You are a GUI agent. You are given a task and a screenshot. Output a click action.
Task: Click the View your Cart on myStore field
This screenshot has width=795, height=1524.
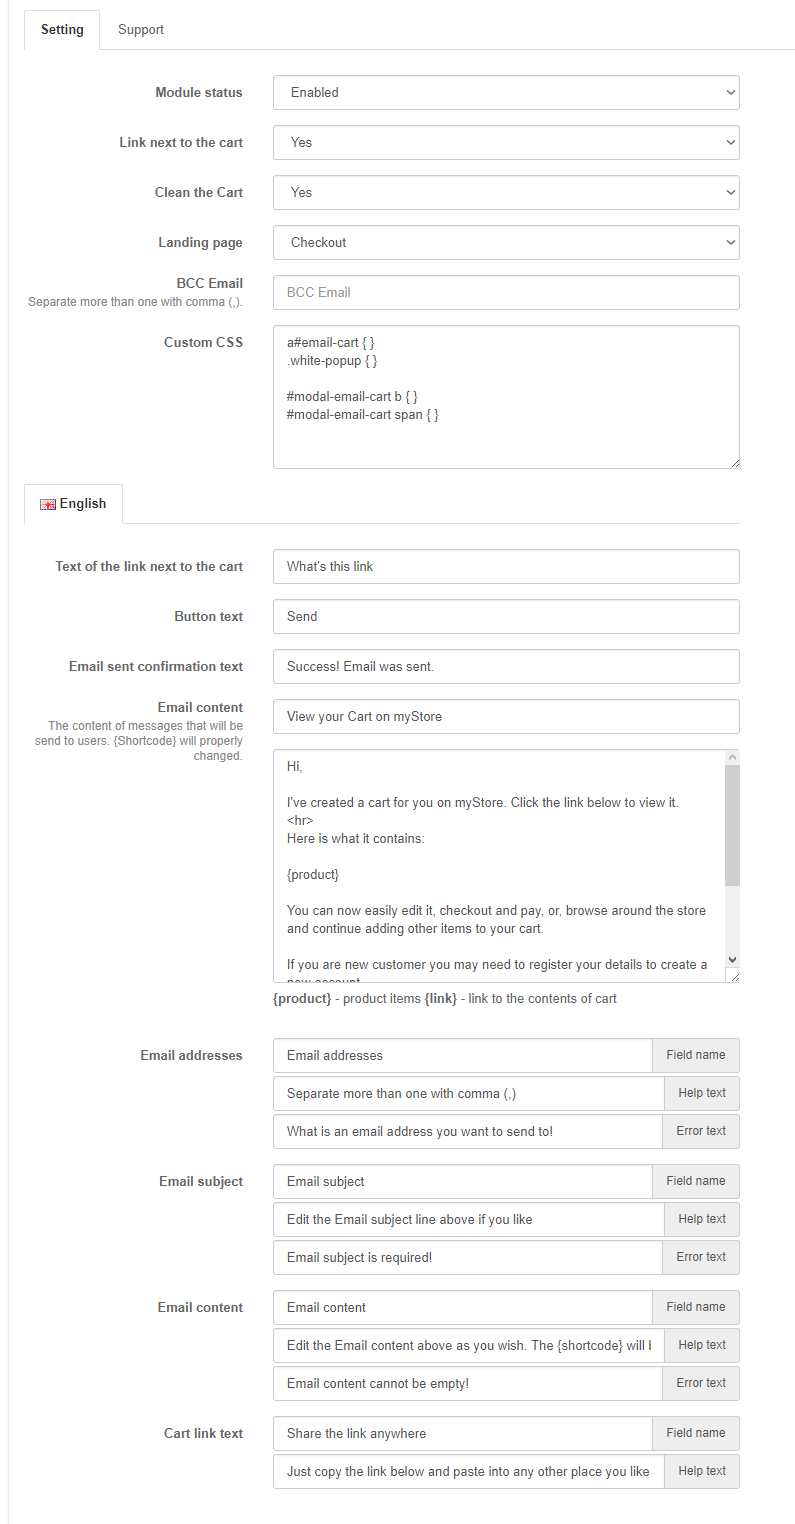506,716
